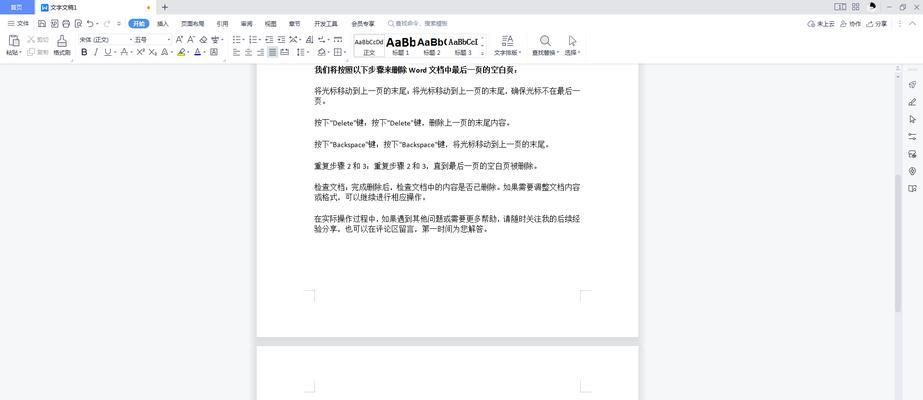Decrease font size with the A- icon
Viewport: 923px width, 400px height.
tap(191, 39)
